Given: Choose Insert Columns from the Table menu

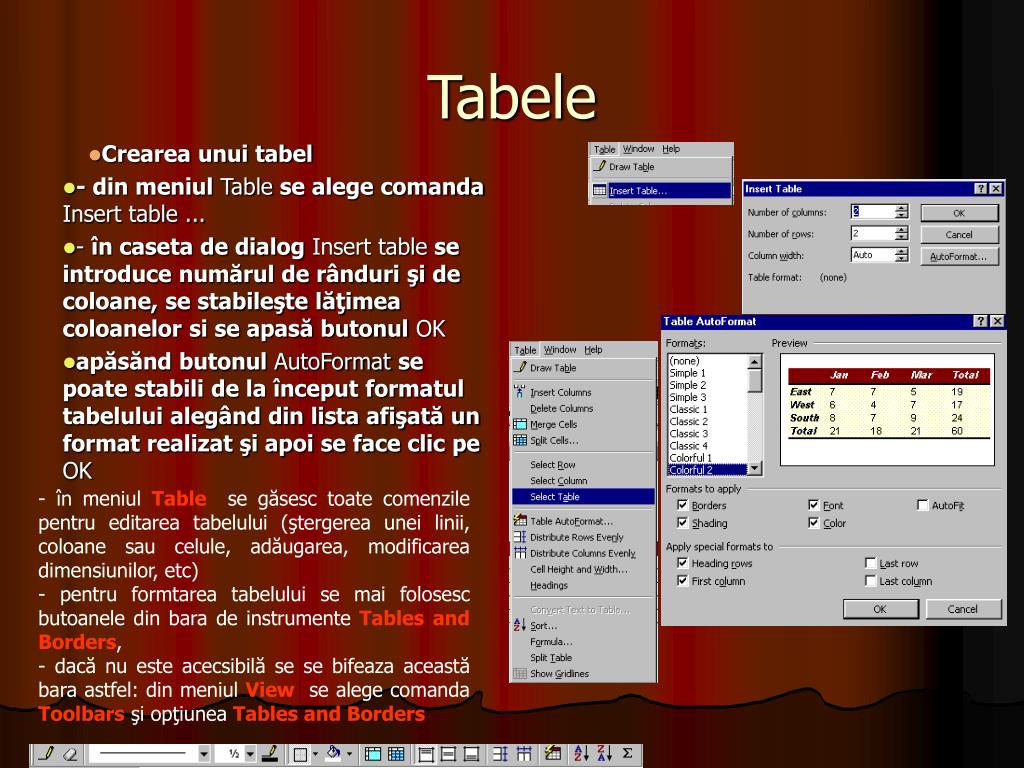Looking at the screenshot, I should (x=583, y=392).
